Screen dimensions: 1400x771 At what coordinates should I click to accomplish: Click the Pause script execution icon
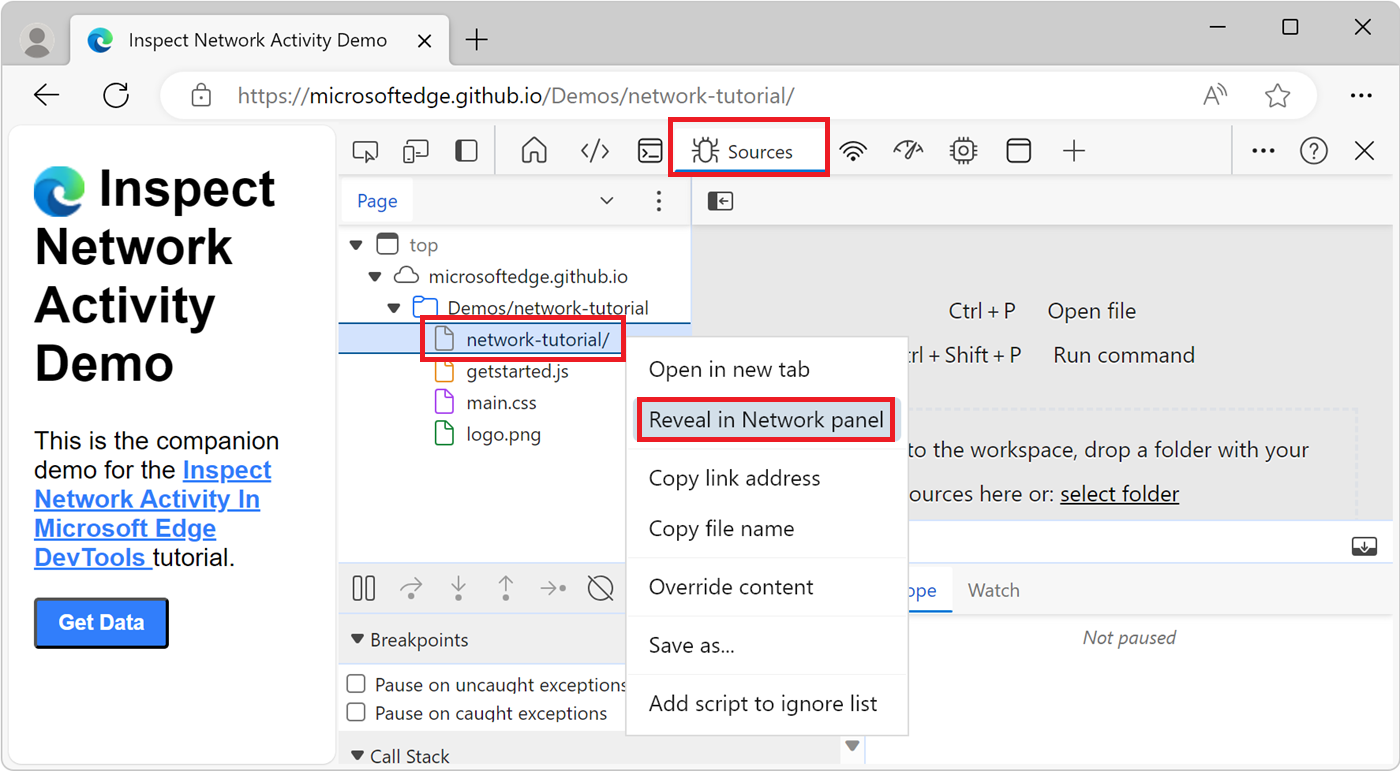[363, 588]
